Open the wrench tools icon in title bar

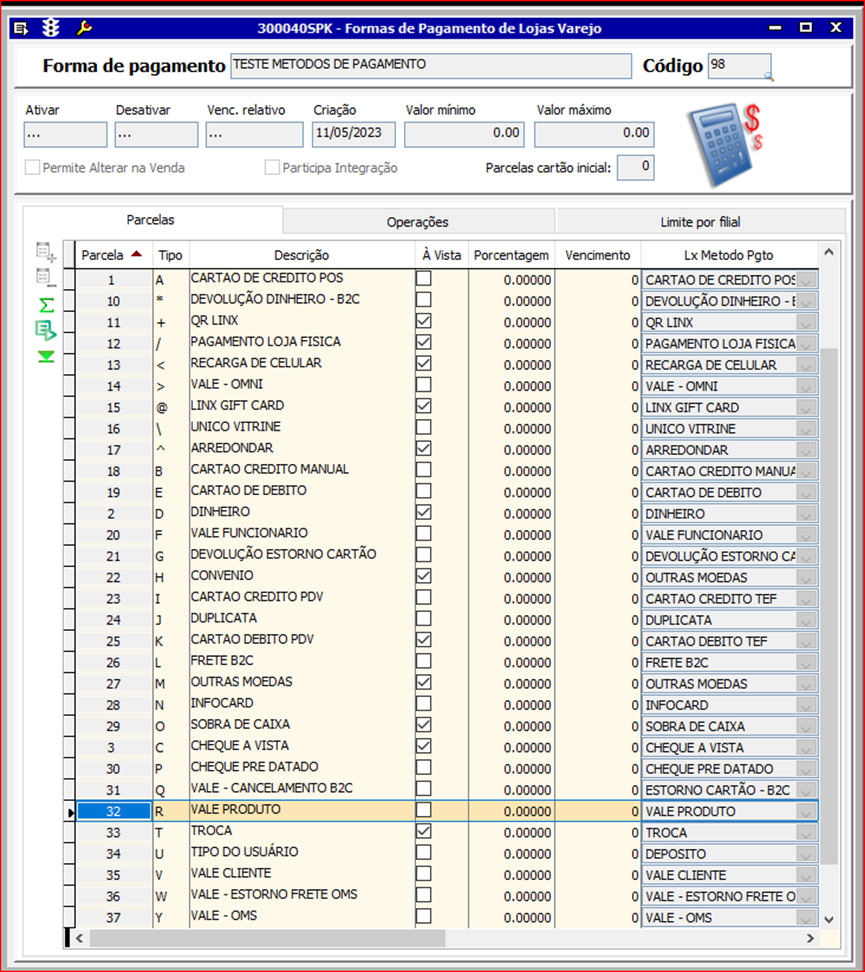84,28
